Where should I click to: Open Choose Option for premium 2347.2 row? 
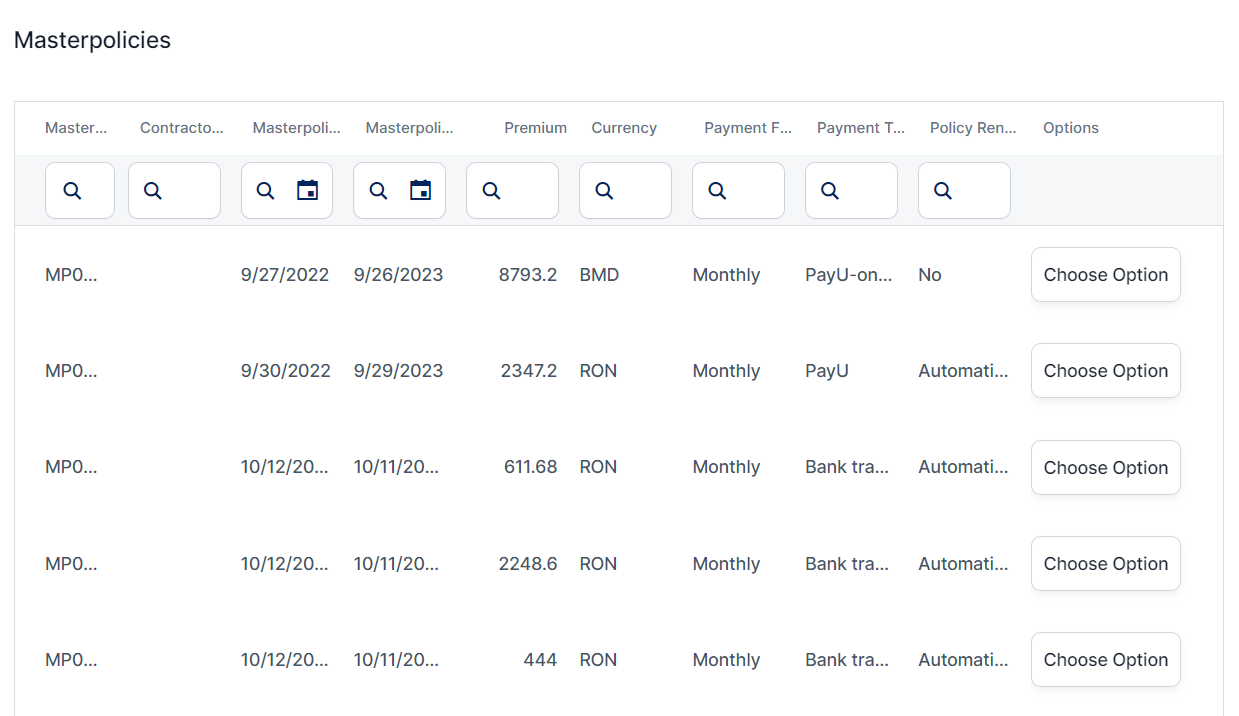pyautogui.click(x=1105, y=371)
